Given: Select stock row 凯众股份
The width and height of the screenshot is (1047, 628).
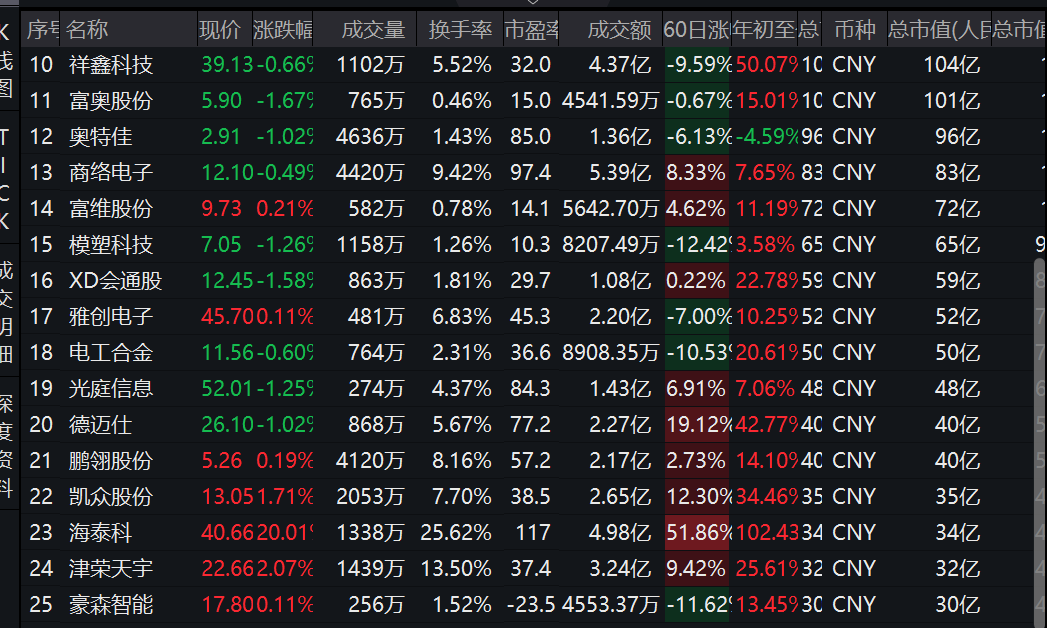Looking at the screenshot, I should click(x=534, y=497).
